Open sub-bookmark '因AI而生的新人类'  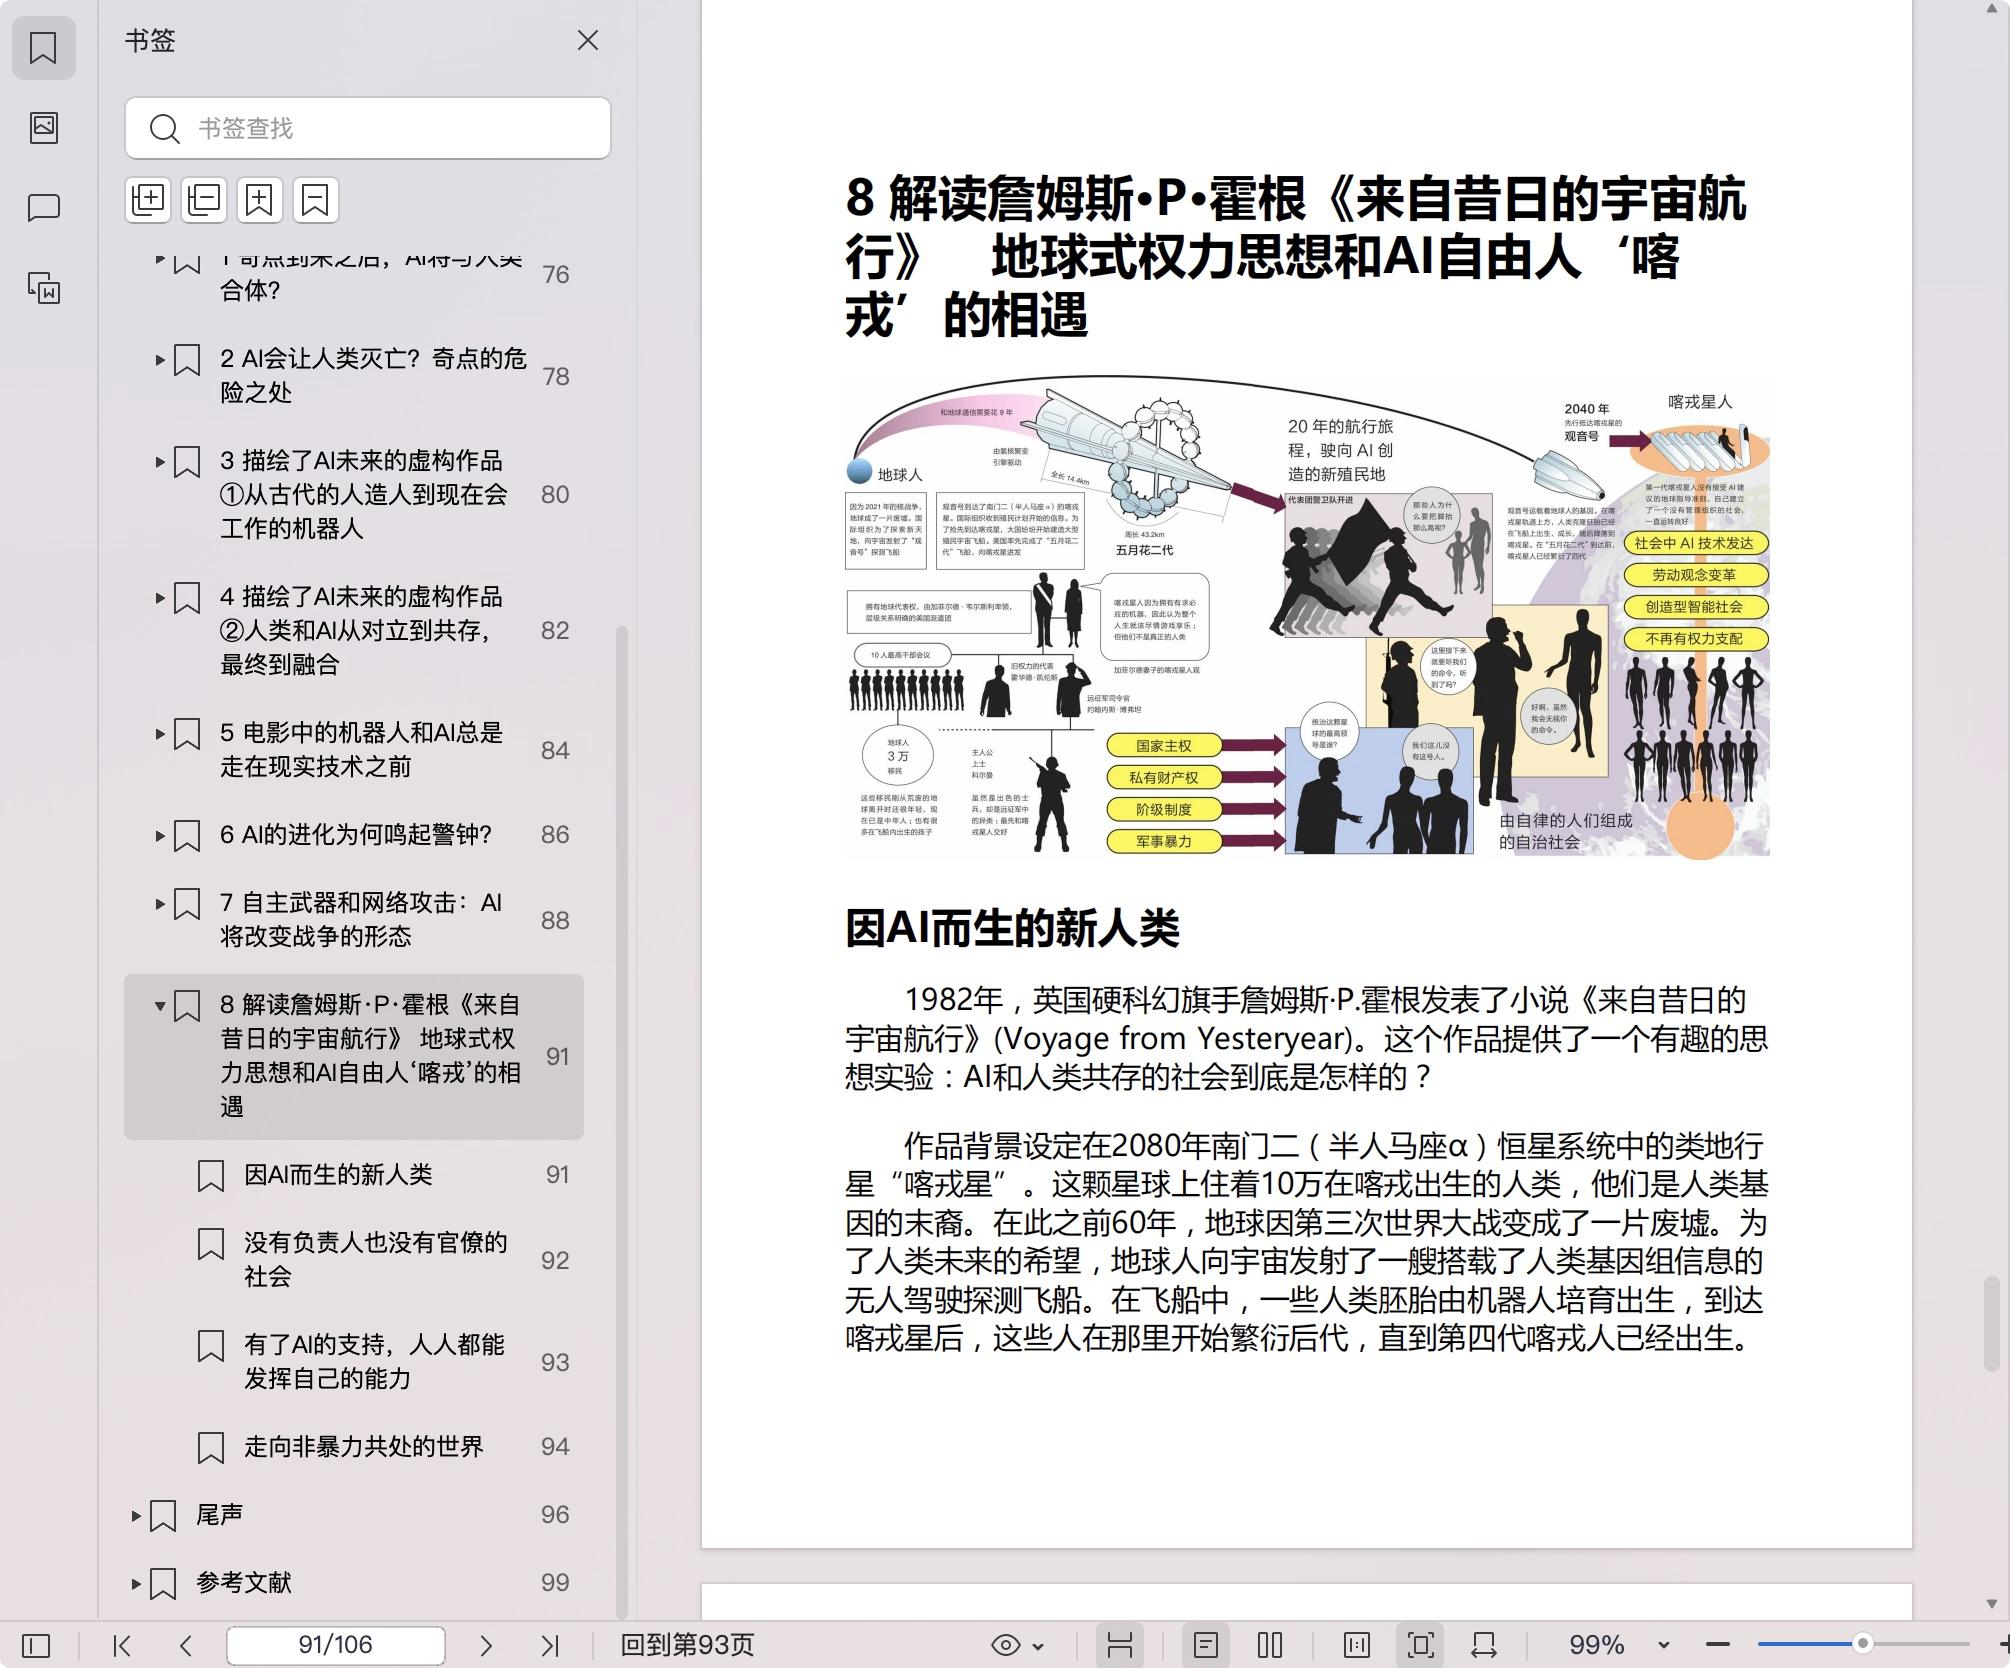(x=338, y=1175)
